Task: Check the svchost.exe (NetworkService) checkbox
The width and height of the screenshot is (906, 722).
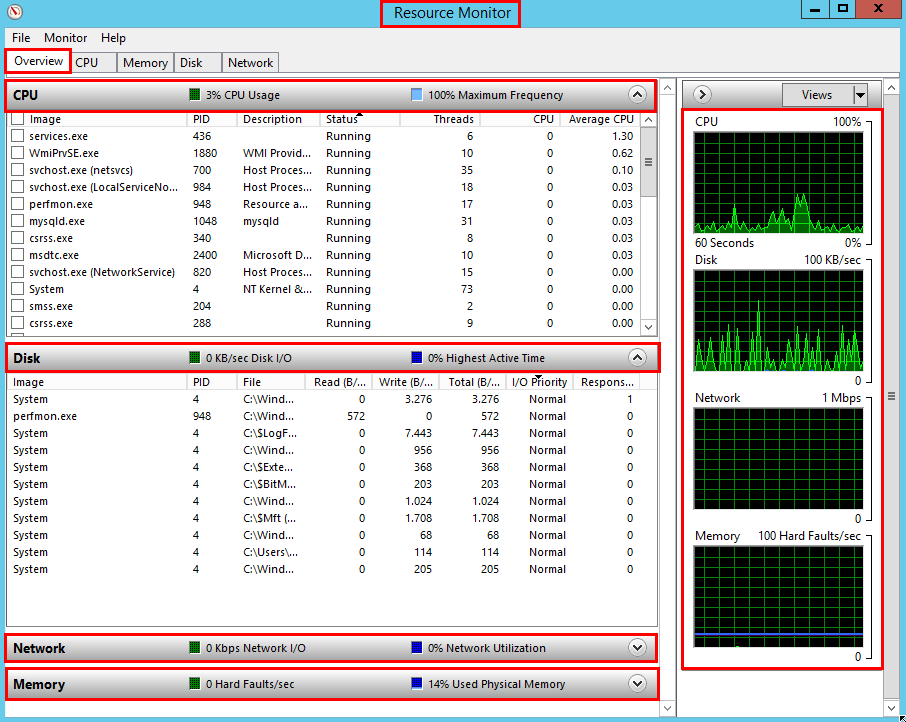Action: (17, 272)
